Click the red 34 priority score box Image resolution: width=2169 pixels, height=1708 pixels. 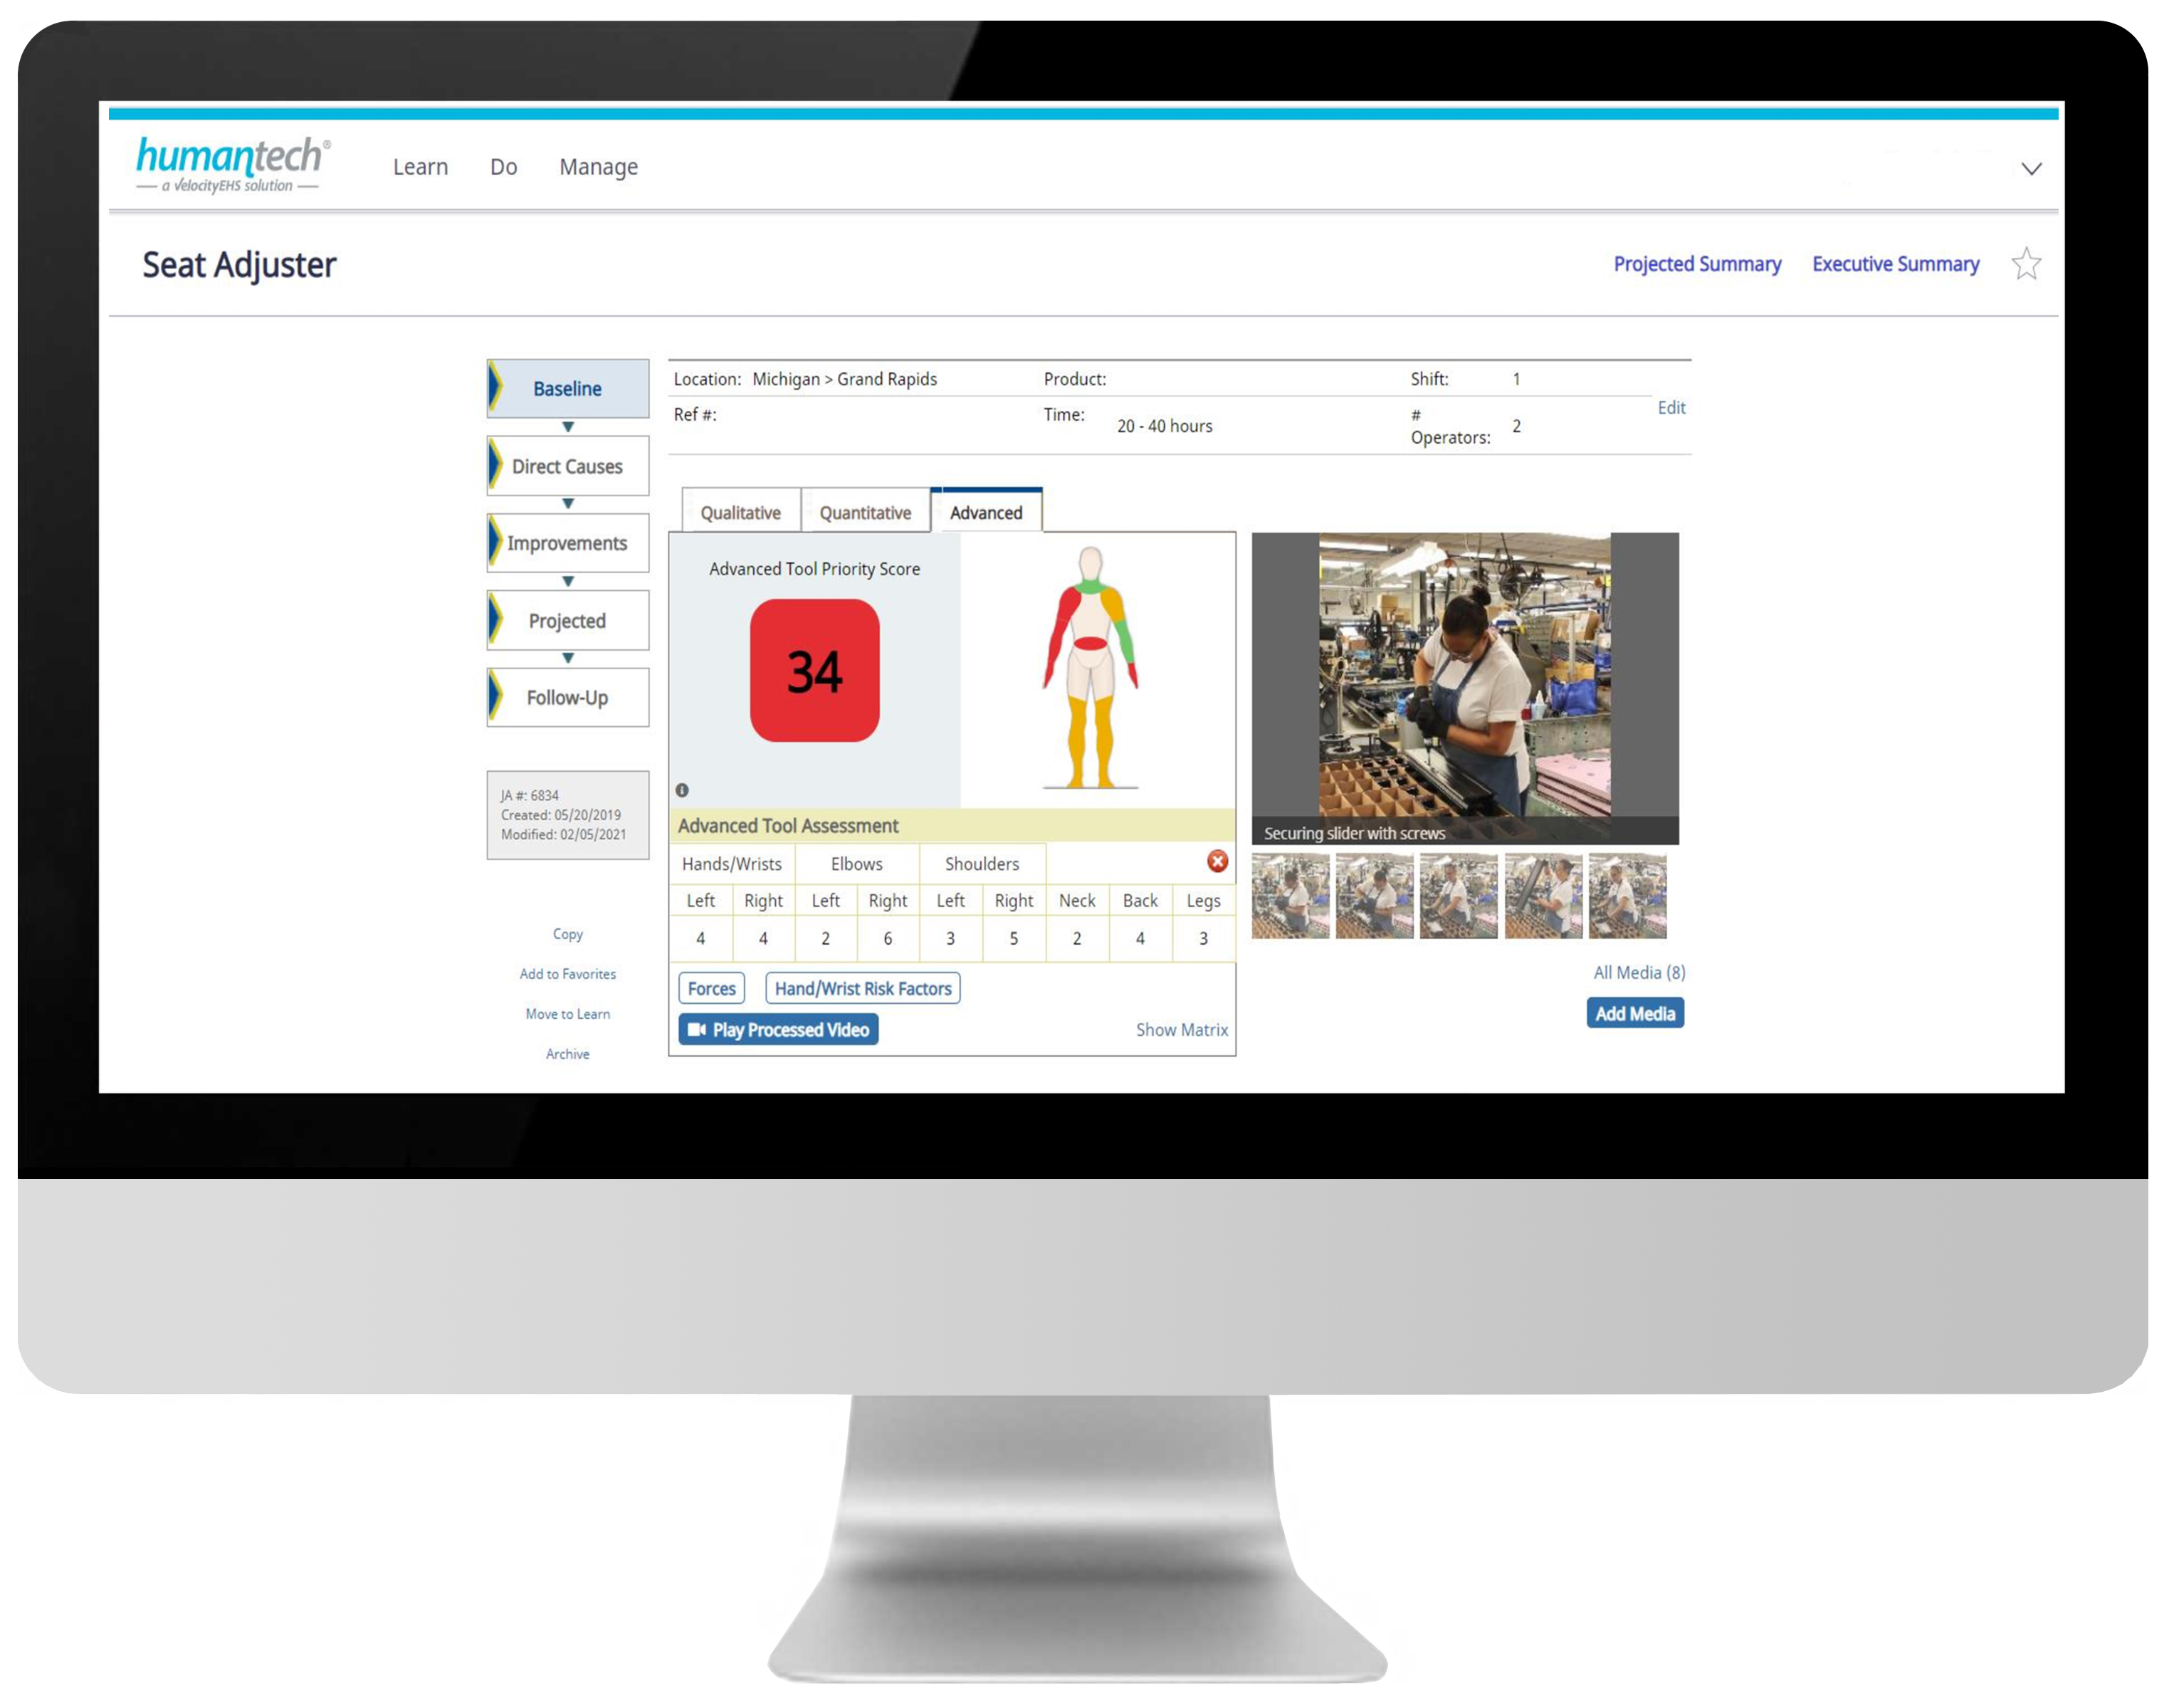coord(814,670)
